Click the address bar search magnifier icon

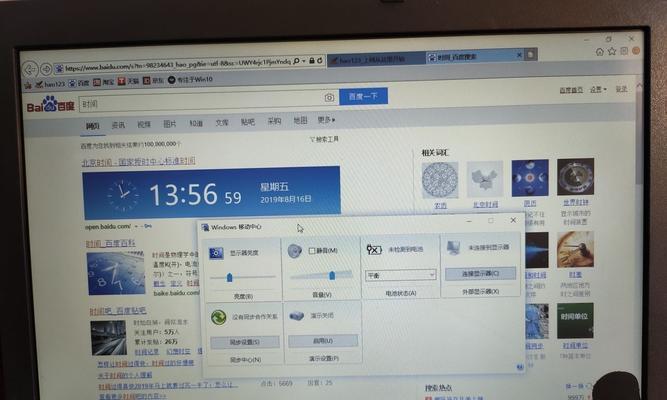(296, 61)
